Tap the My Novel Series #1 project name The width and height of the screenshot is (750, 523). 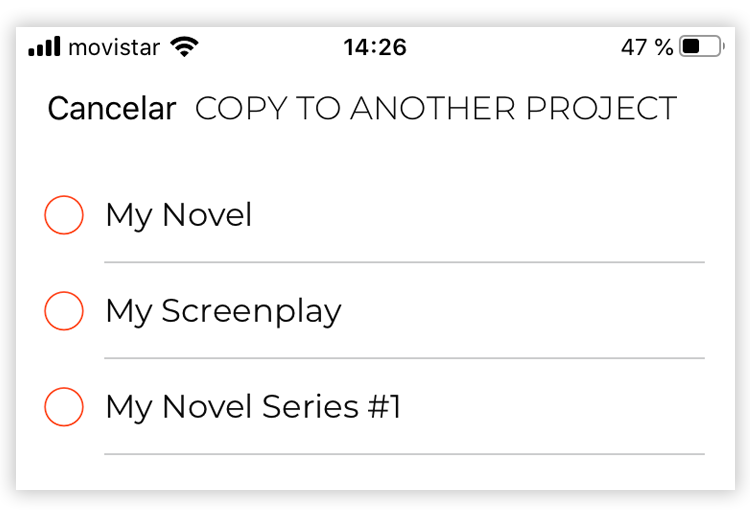[x=254, y=407]
